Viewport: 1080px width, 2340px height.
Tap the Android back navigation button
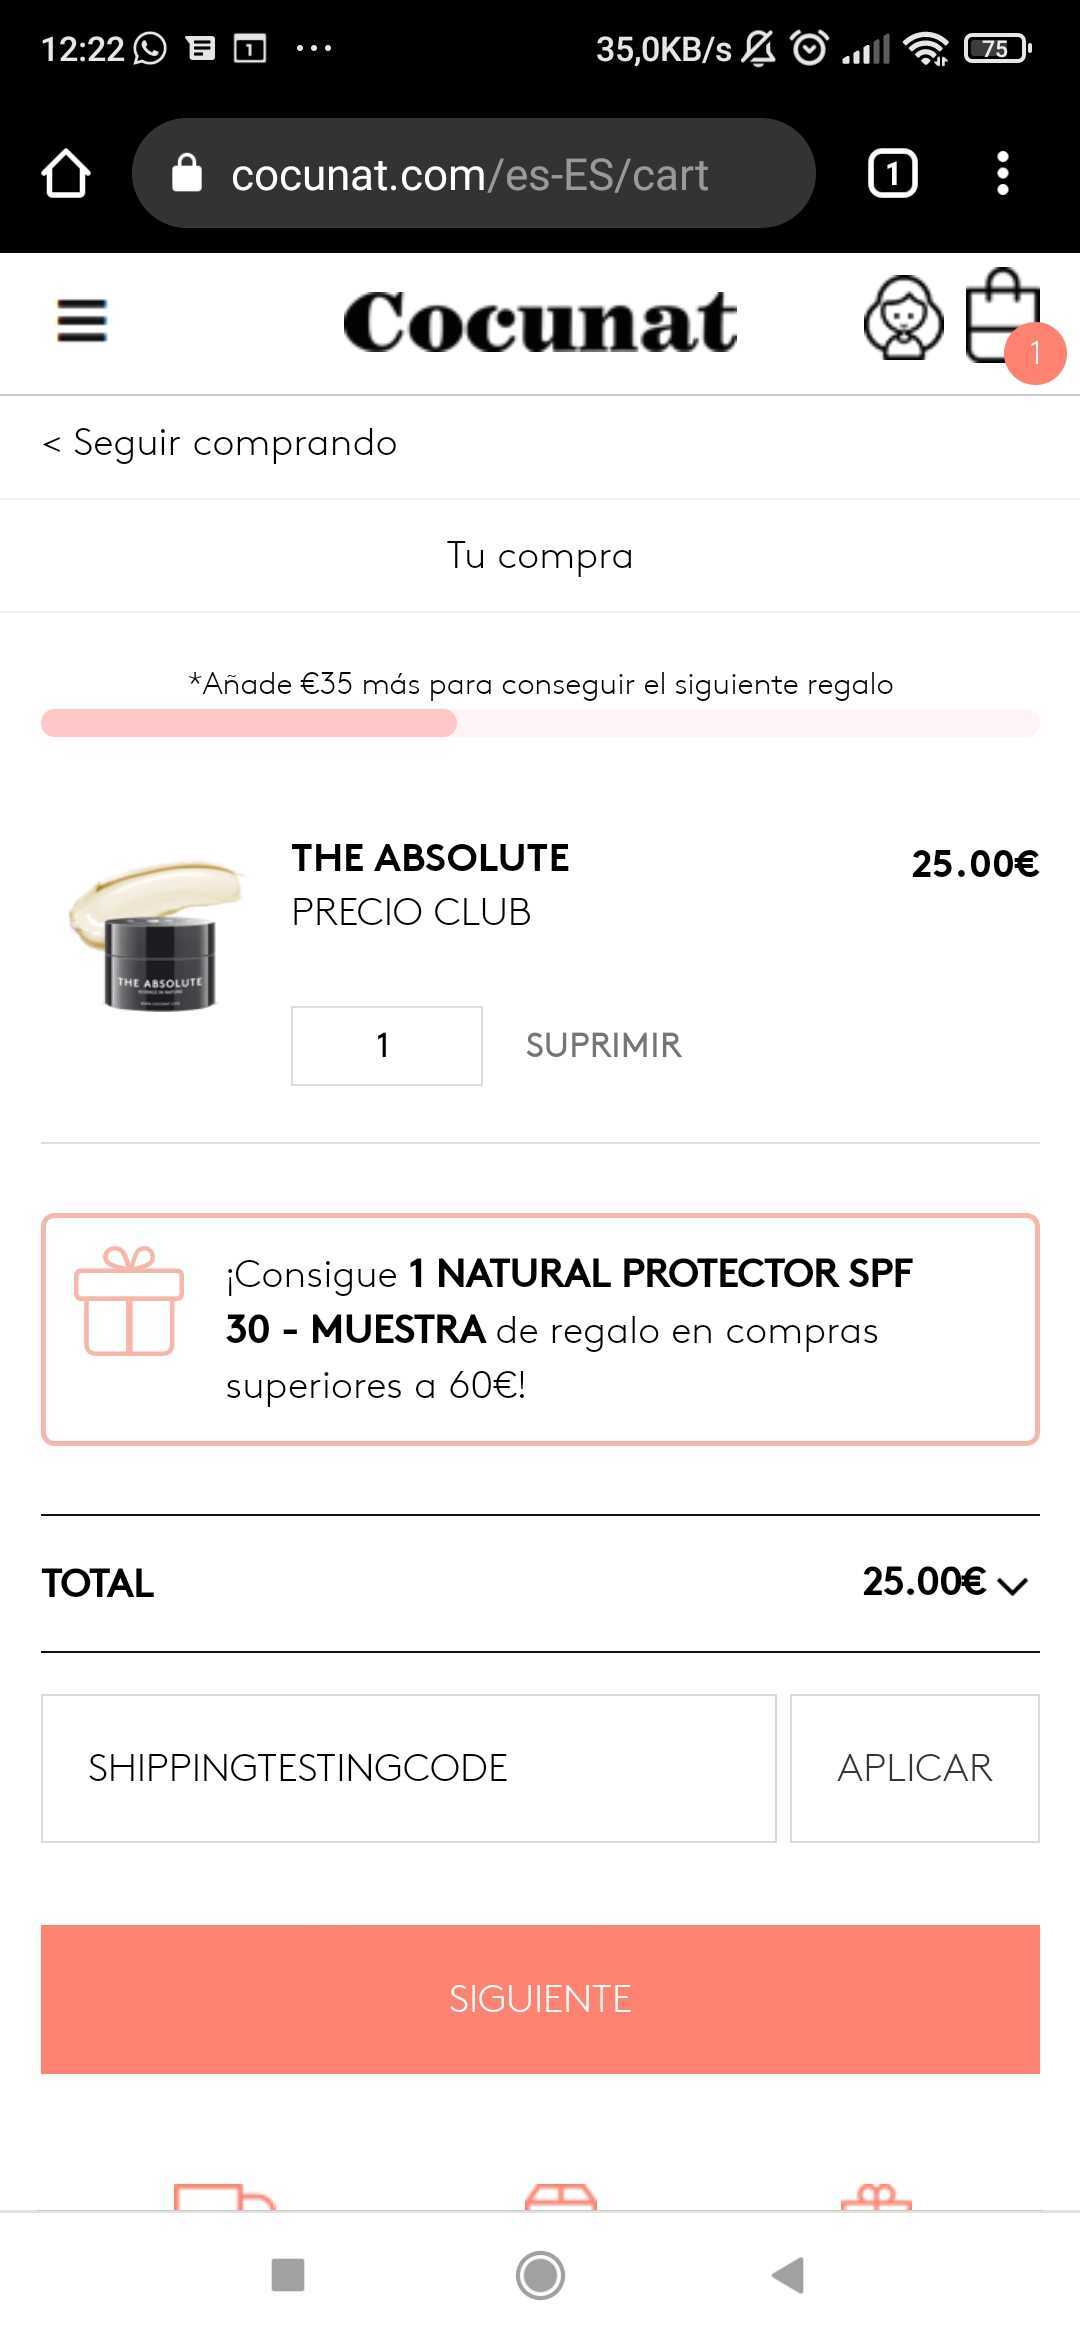[x=789, y=2275]
